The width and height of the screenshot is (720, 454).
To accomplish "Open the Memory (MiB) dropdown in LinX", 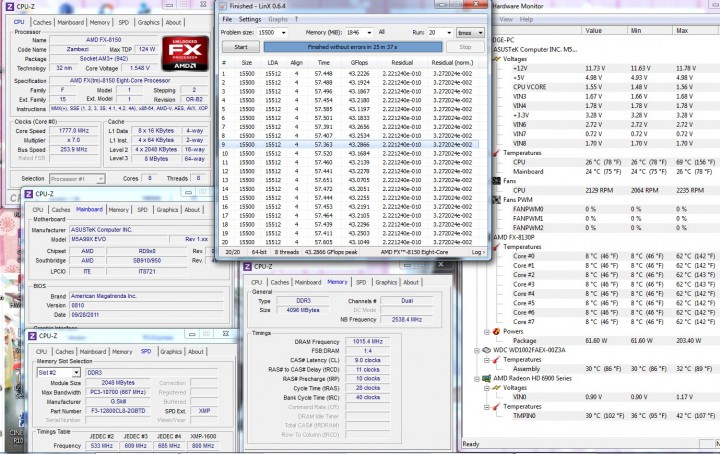I will tap(369, 33).
